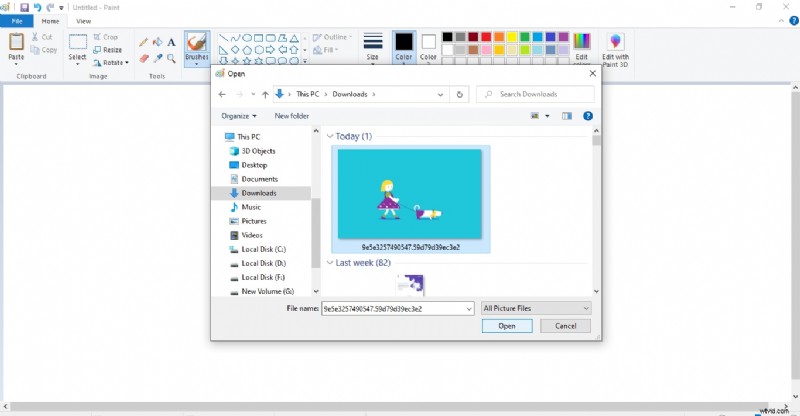The image size is (800, 416).
Task: Collapse the Last week (82) group
Action: [330, 263]
